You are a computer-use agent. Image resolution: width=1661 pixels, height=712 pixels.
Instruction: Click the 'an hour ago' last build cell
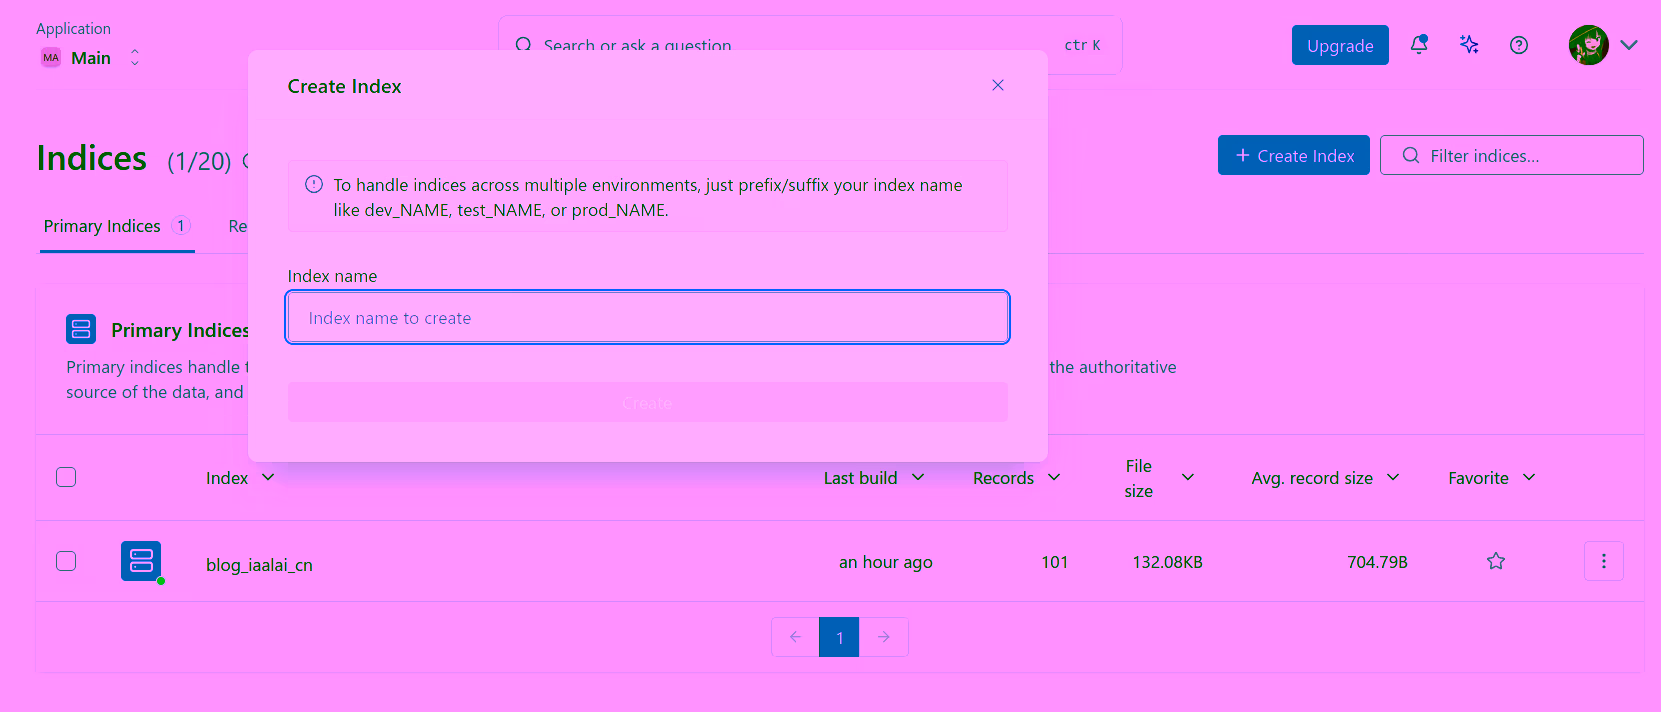pyautogui.click(x=886, y=562)
